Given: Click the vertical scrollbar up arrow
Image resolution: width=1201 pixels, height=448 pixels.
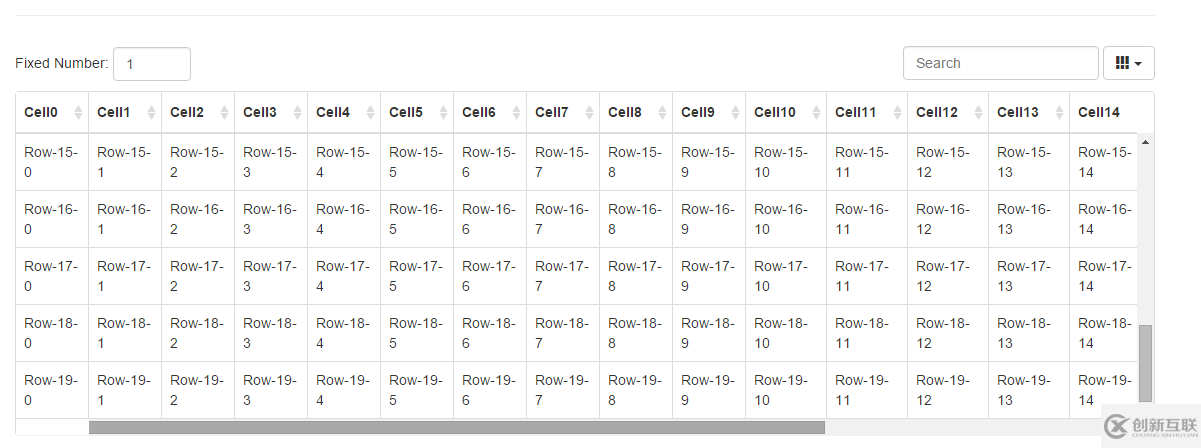Looking at the screenshot, I should pyautogui.click(x=1145, y=142).
